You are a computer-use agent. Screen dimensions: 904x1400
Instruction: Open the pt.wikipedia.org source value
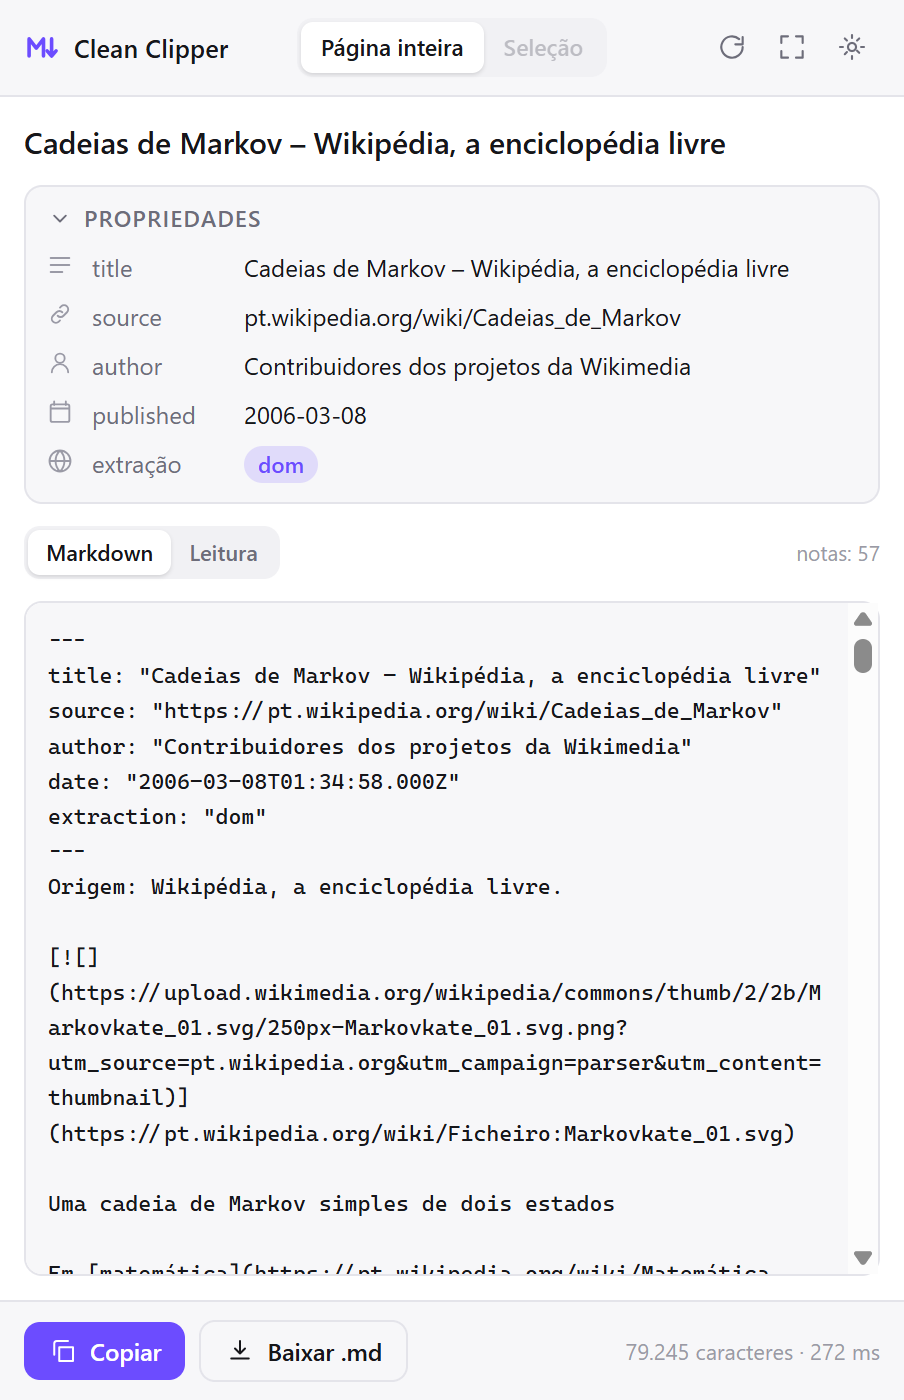[462, 318]
